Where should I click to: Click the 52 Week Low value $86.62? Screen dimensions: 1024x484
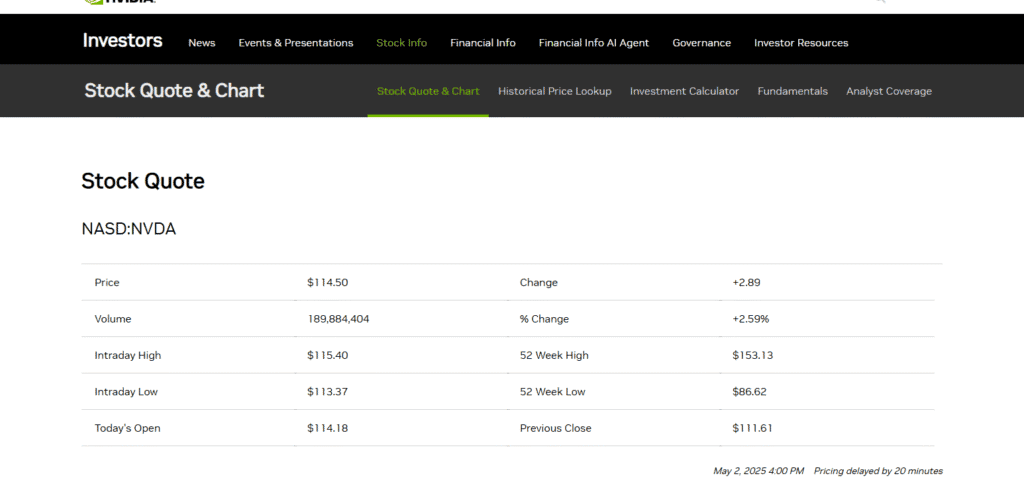pos(749,392)
